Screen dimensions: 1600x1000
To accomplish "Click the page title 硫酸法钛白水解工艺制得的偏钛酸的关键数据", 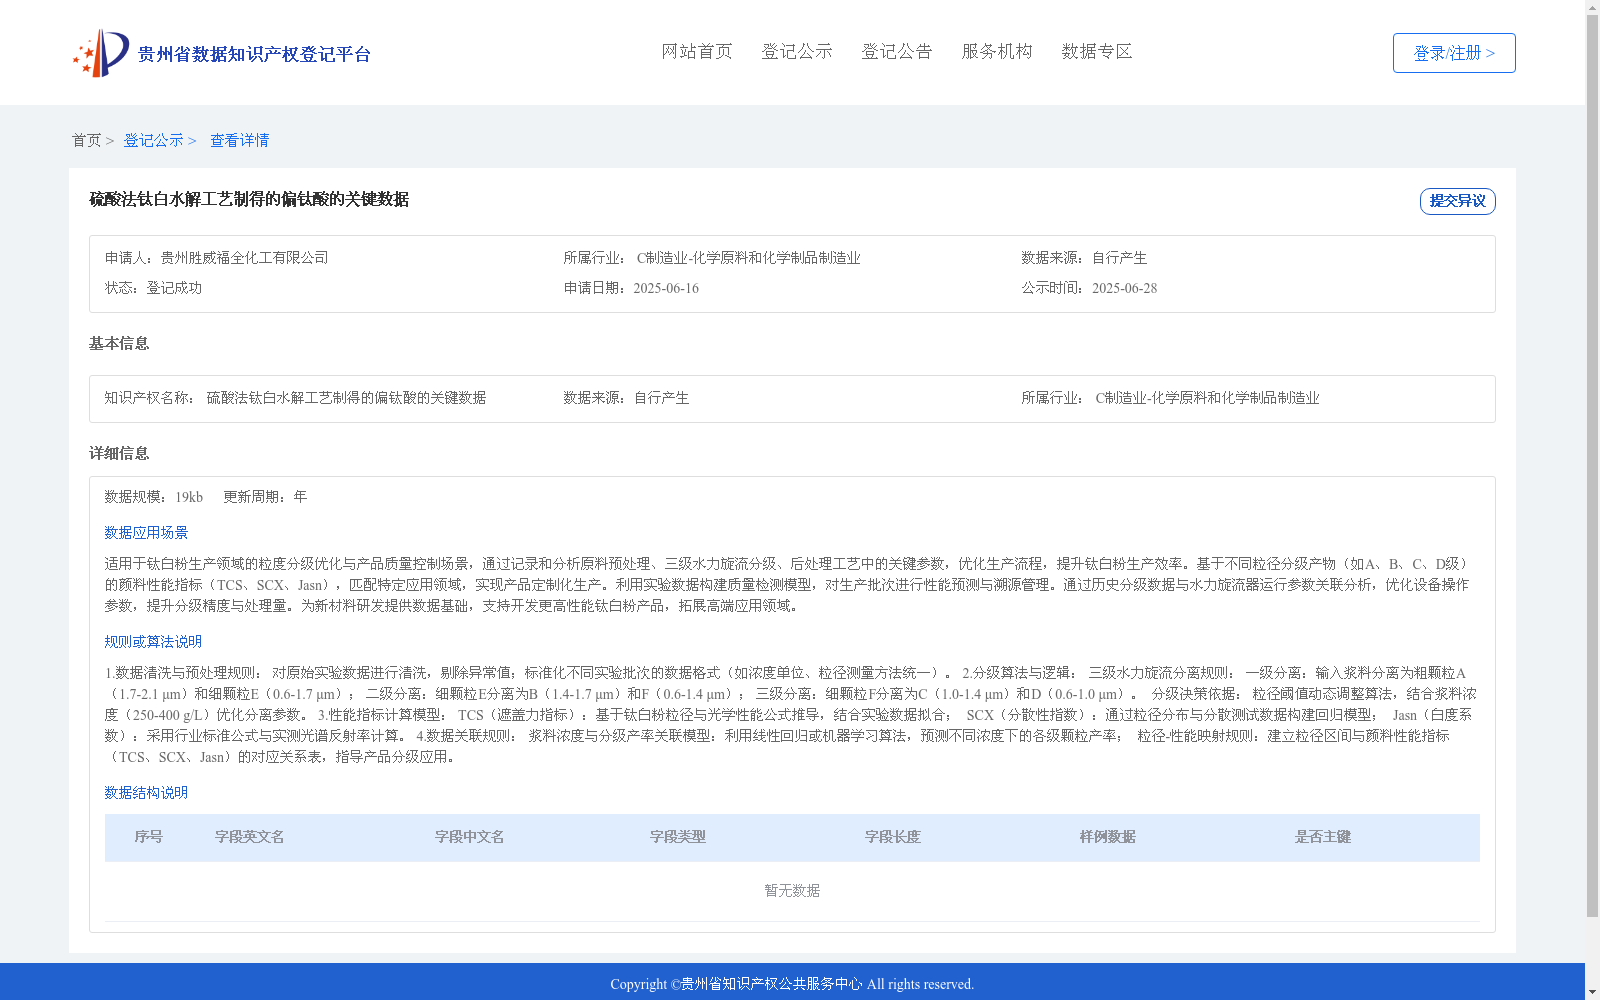I will [249, 200].
